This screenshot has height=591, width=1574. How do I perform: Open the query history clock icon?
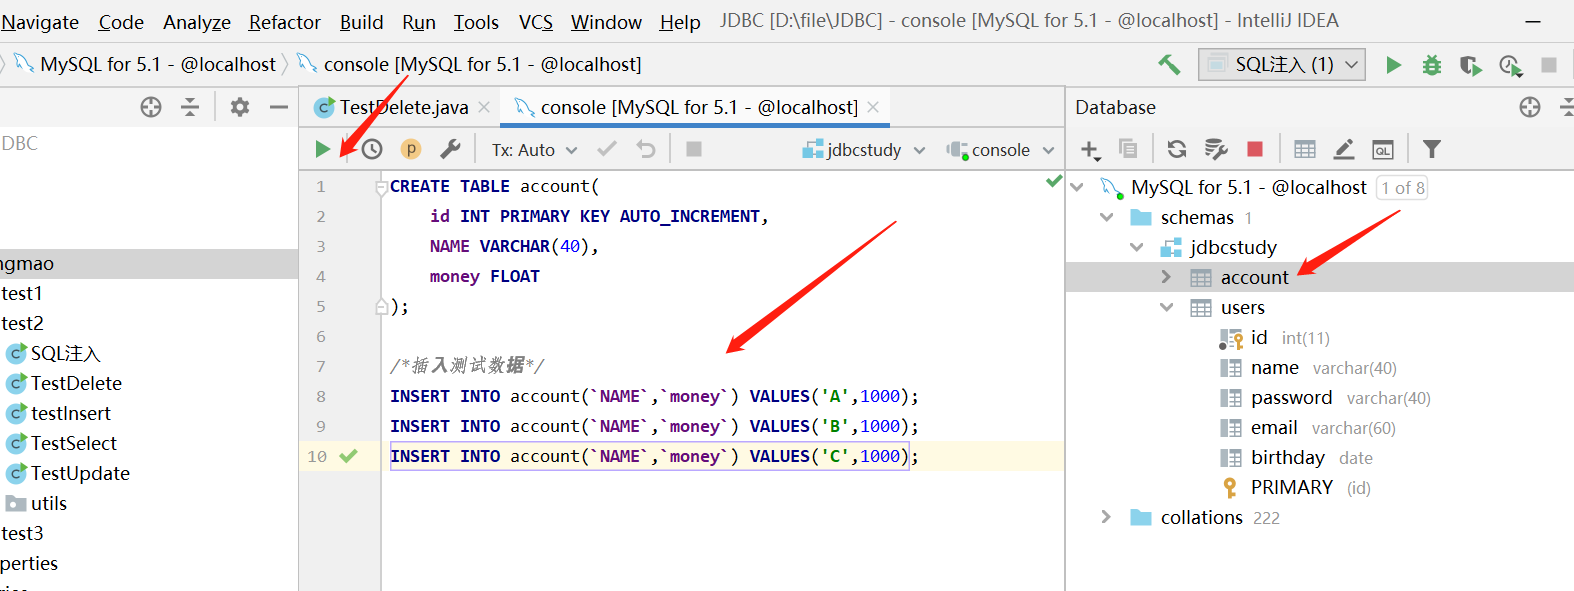coord(372,149)
